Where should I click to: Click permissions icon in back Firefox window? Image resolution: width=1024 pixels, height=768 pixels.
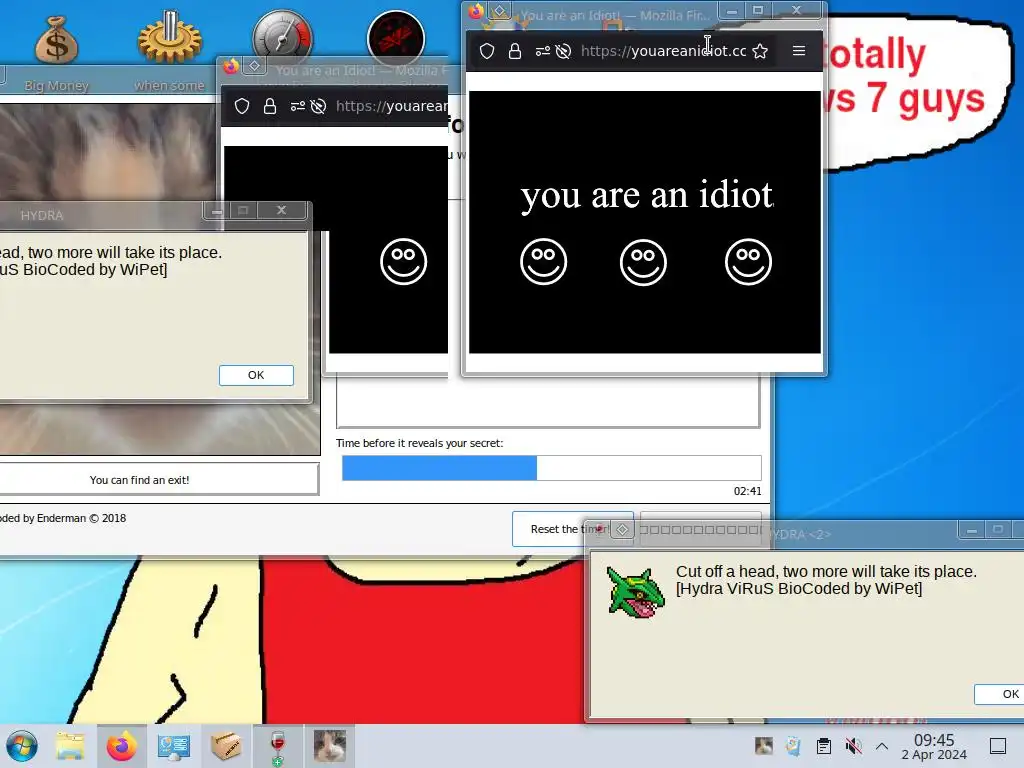click(297, 106)
